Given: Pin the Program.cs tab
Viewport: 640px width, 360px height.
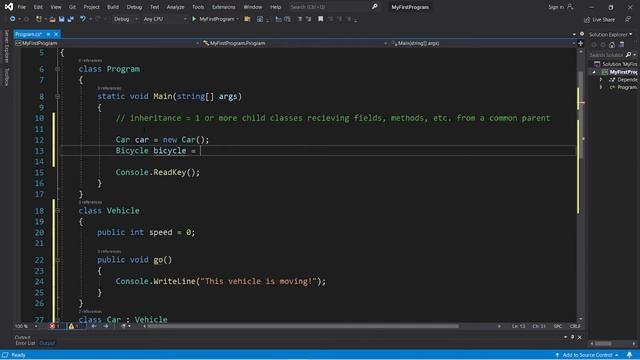Looking at the screenshot, I should pyautogui.click(x=48, y=34).
